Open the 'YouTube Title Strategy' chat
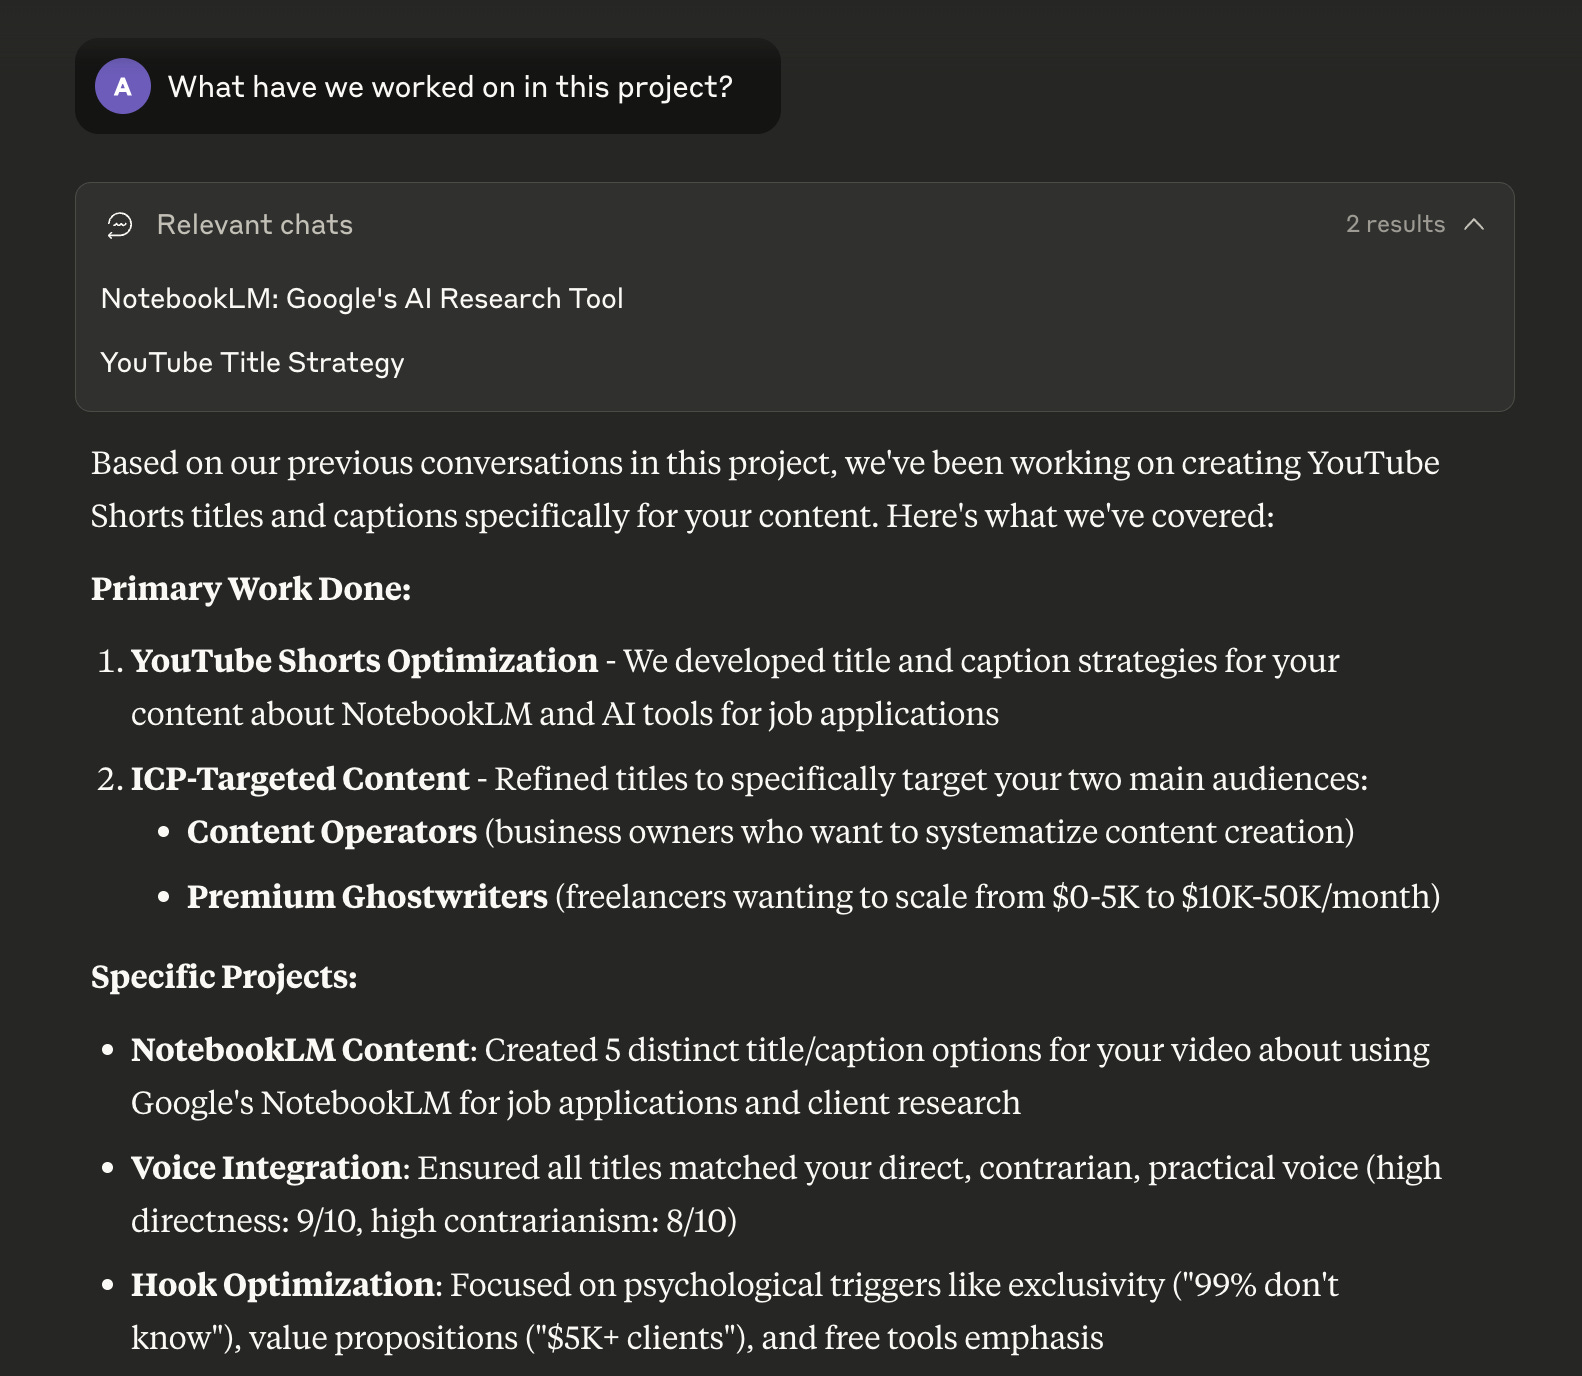Viewport: 1582px width, 1376px height. (x=252, y=362)
